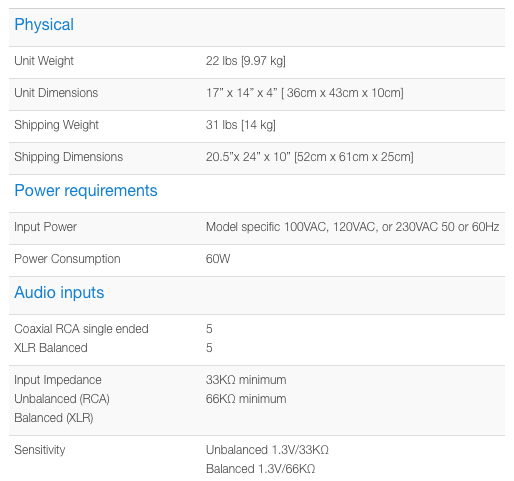The width and height of the screenshot is (514, 481).
Task: Select the Power Consumption label
Action: tap(67, 259)
